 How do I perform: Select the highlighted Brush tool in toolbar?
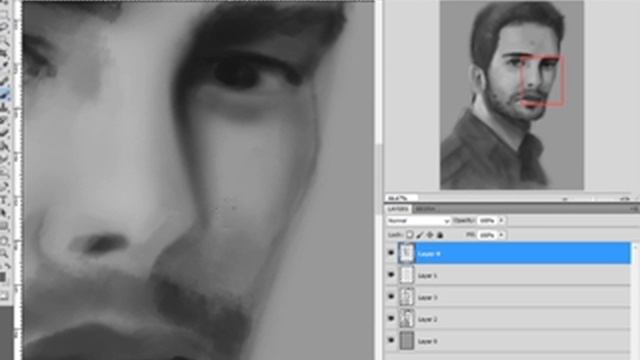pyautogui.click(x=5, y=95)
